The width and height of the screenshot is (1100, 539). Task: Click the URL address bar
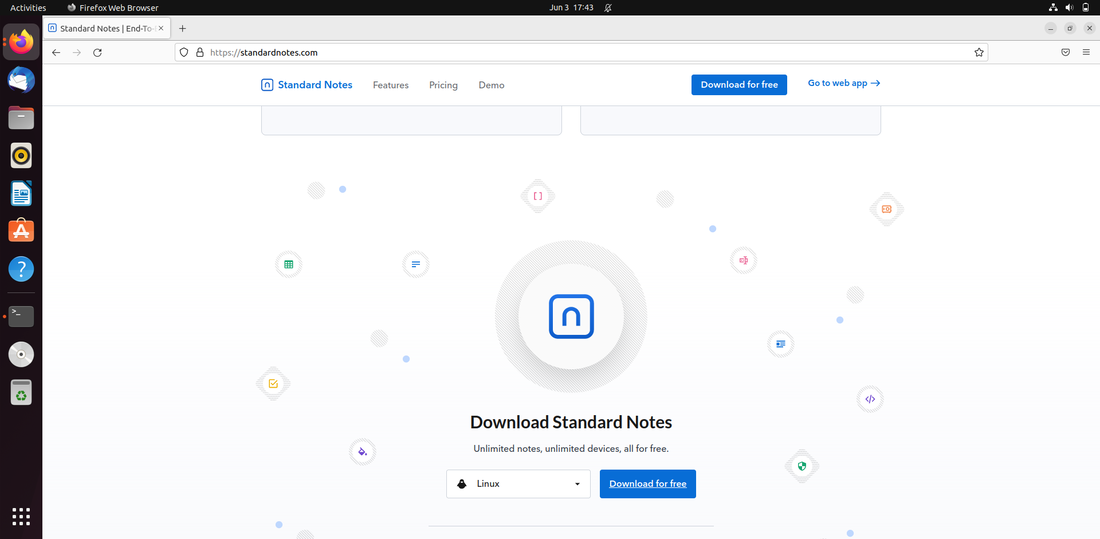click(581, 53)
